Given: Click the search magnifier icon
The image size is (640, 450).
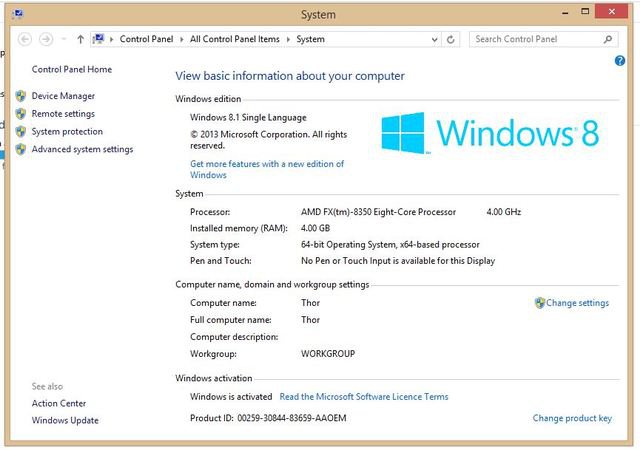Looking at the screenshot, I should (x=608, y=39).
